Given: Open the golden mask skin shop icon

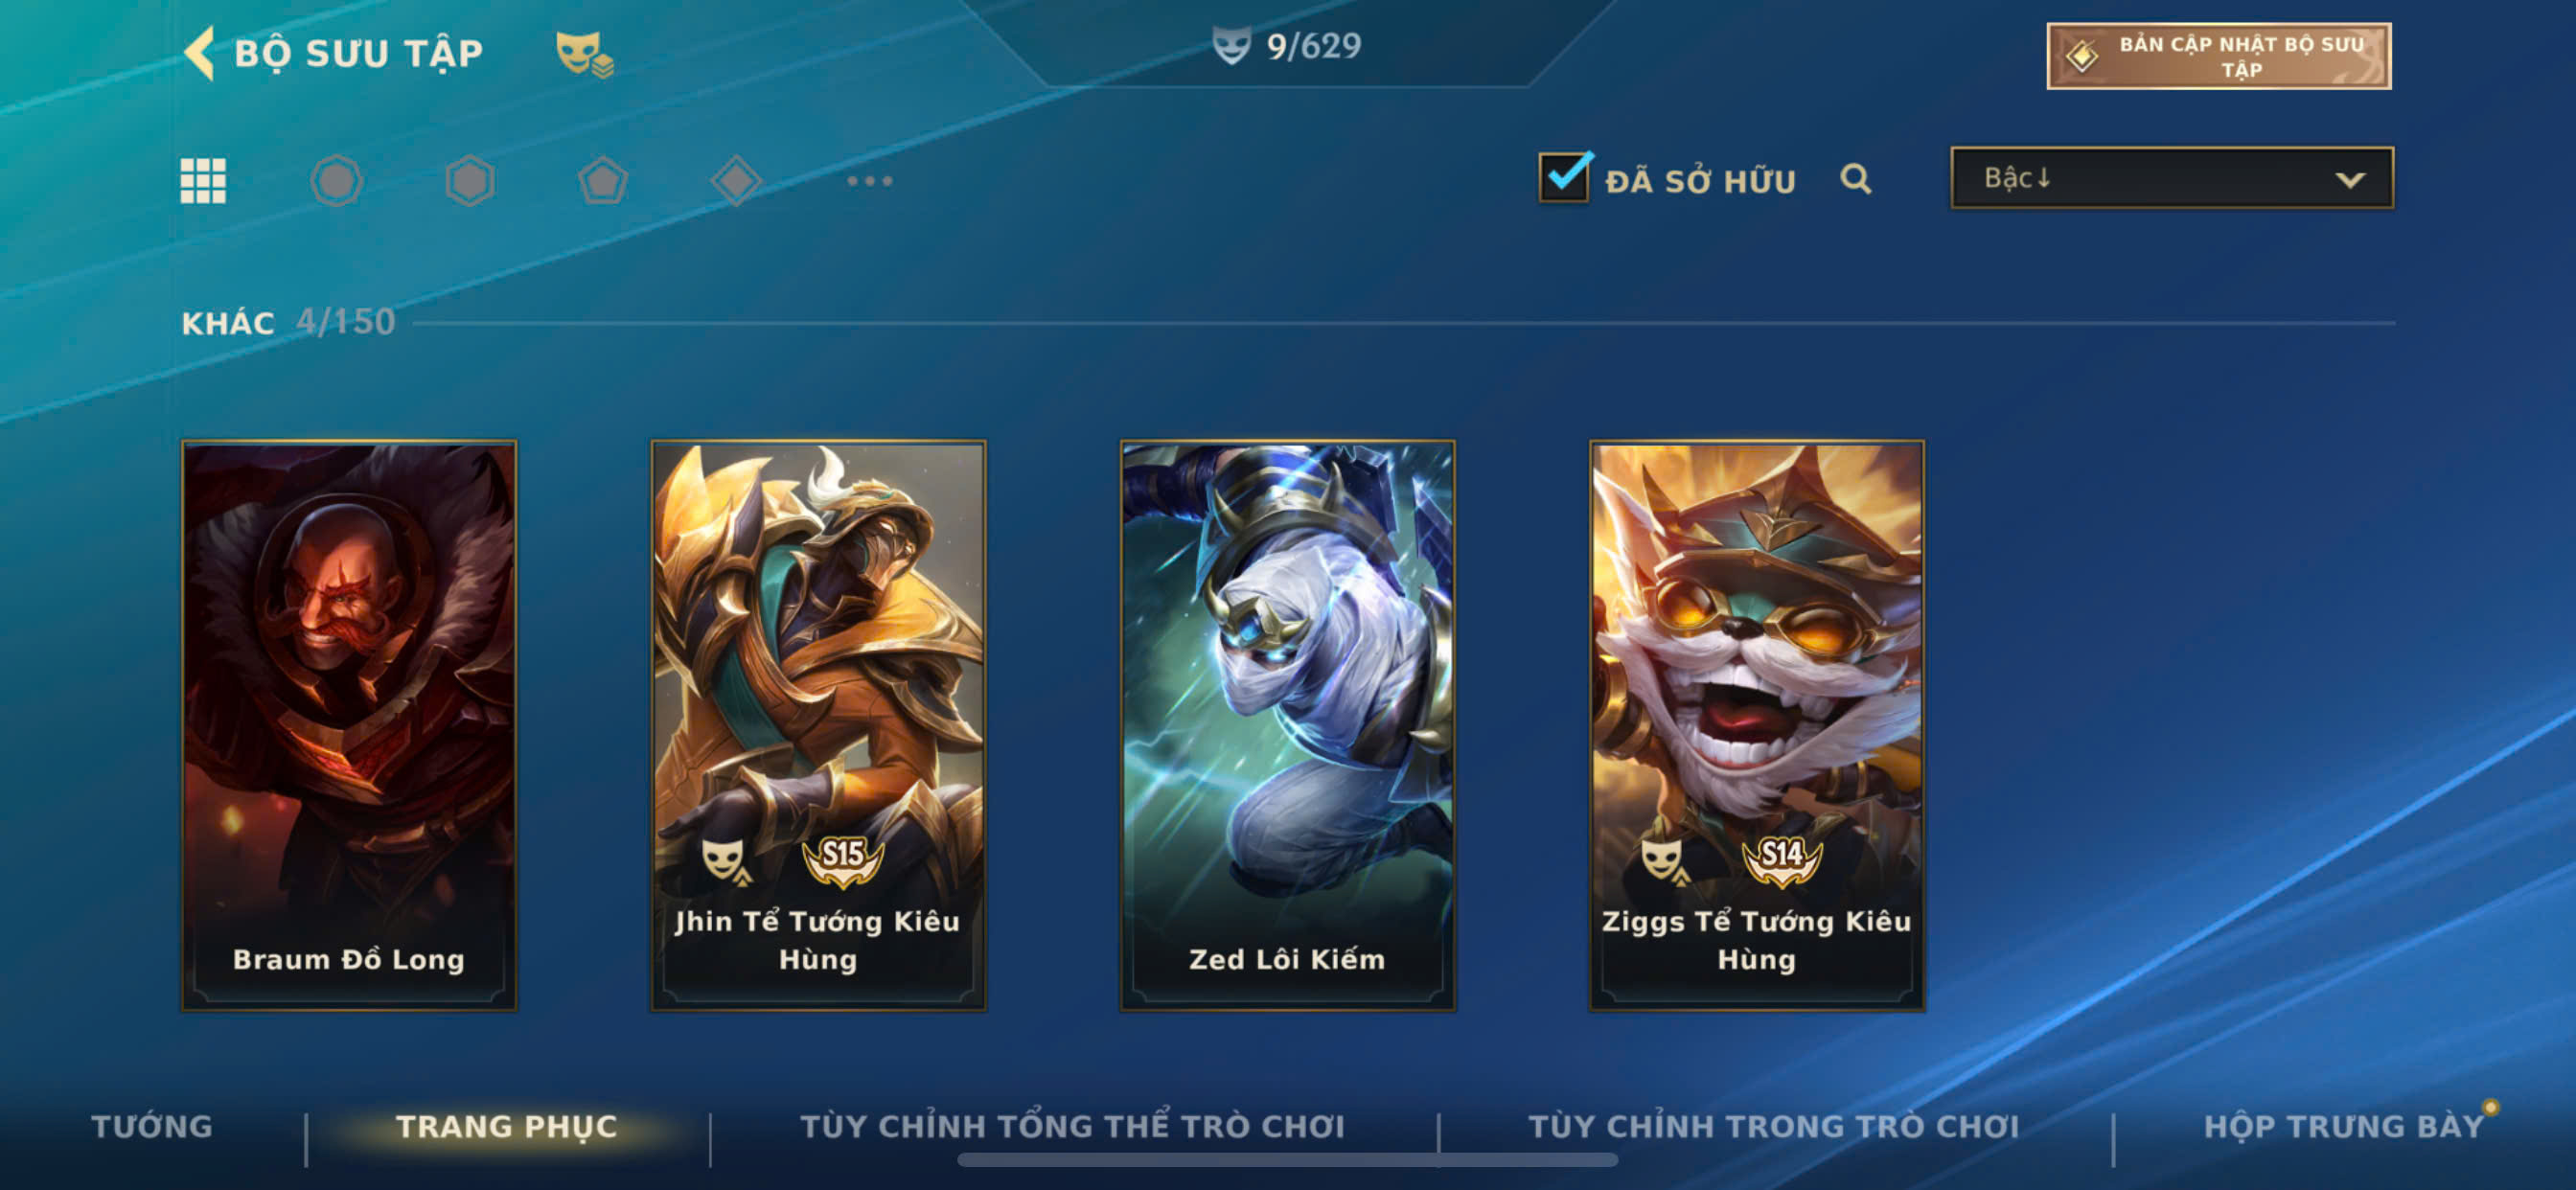Looking at the screenshot, I should 584,54.
